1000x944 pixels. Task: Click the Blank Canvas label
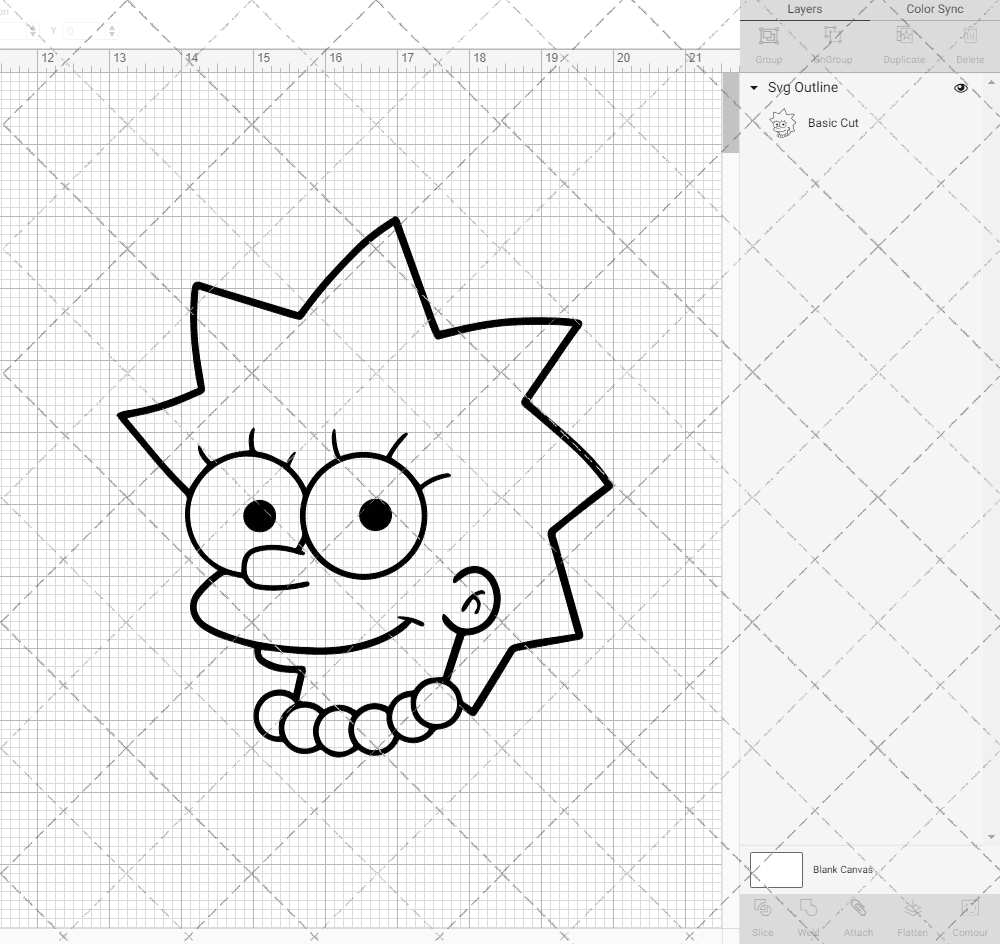click(x=845, y=869)
